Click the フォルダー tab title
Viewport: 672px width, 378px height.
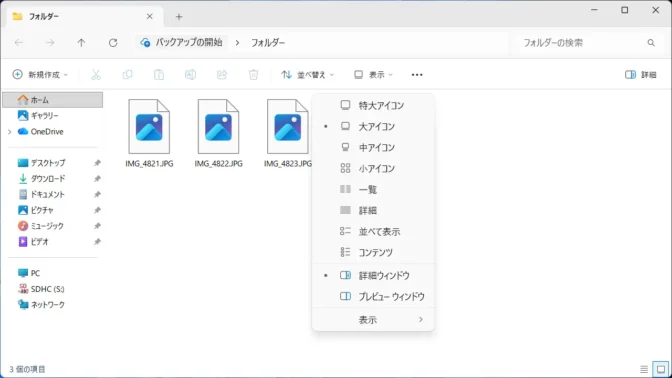click(44, 16)
